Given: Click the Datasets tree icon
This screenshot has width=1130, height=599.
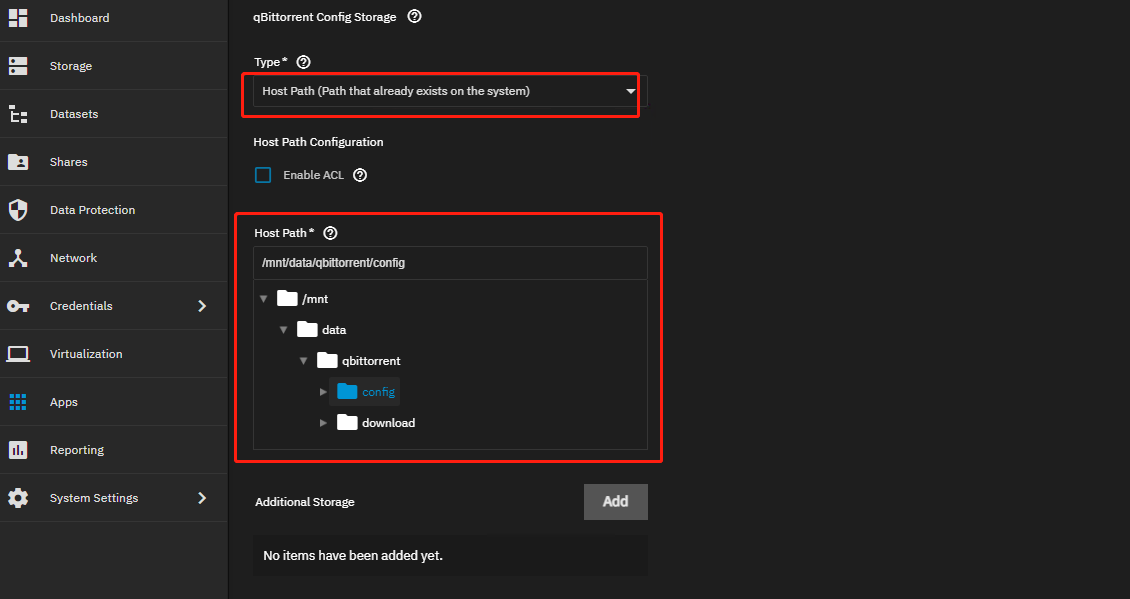Looking at the screenshot, I should 18,114.
